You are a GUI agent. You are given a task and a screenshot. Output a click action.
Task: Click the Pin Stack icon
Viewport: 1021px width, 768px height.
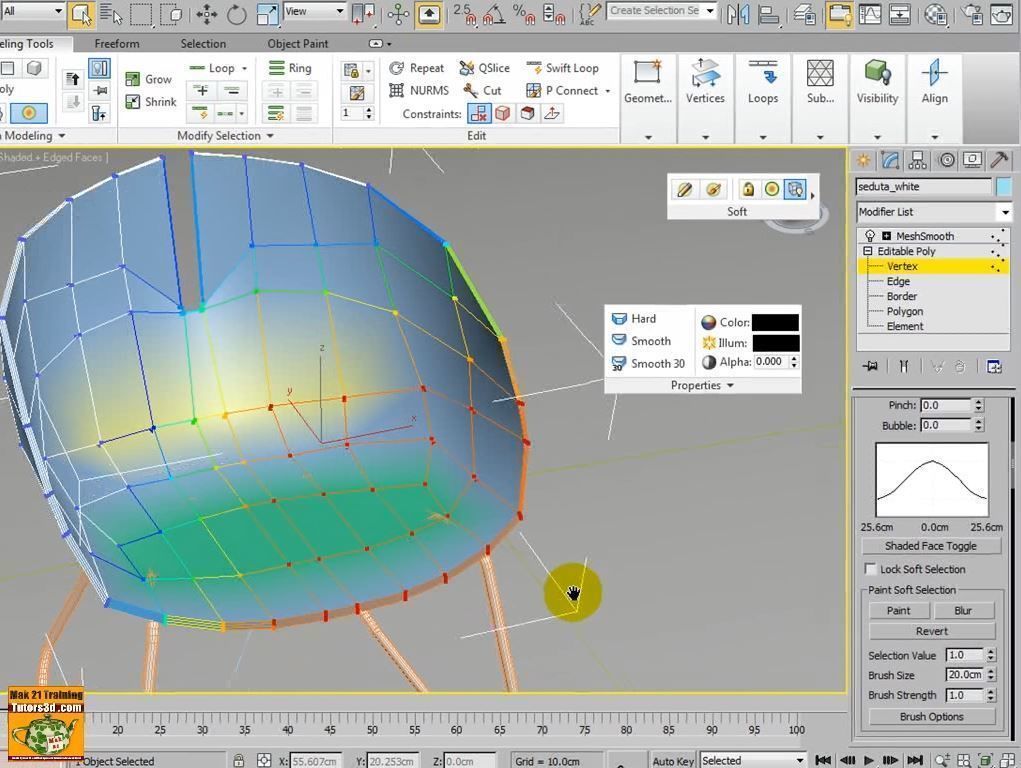(869, 366)
